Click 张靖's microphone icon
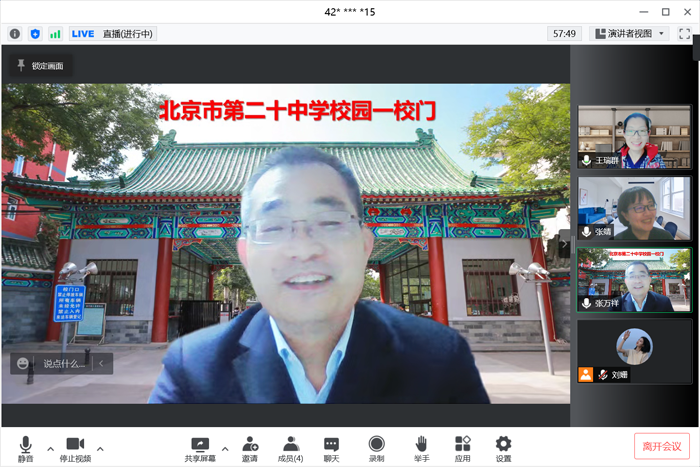The width and height of the screenshot is (700, 467). click(x=587, y=231)
